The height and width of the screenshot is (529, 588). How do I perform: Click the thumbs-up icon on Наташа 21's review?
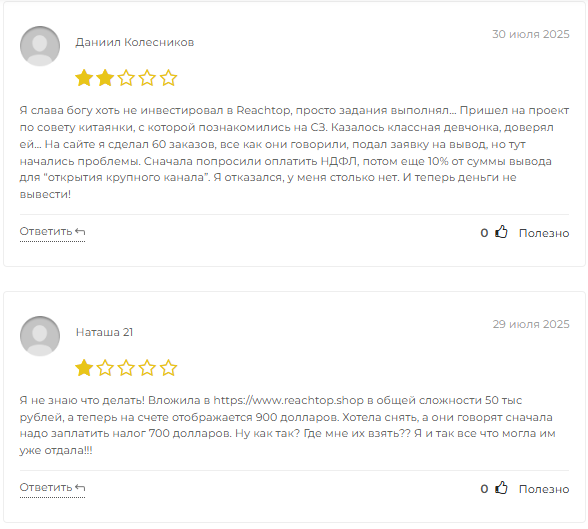pyautogui.click(x=501, y=488)
